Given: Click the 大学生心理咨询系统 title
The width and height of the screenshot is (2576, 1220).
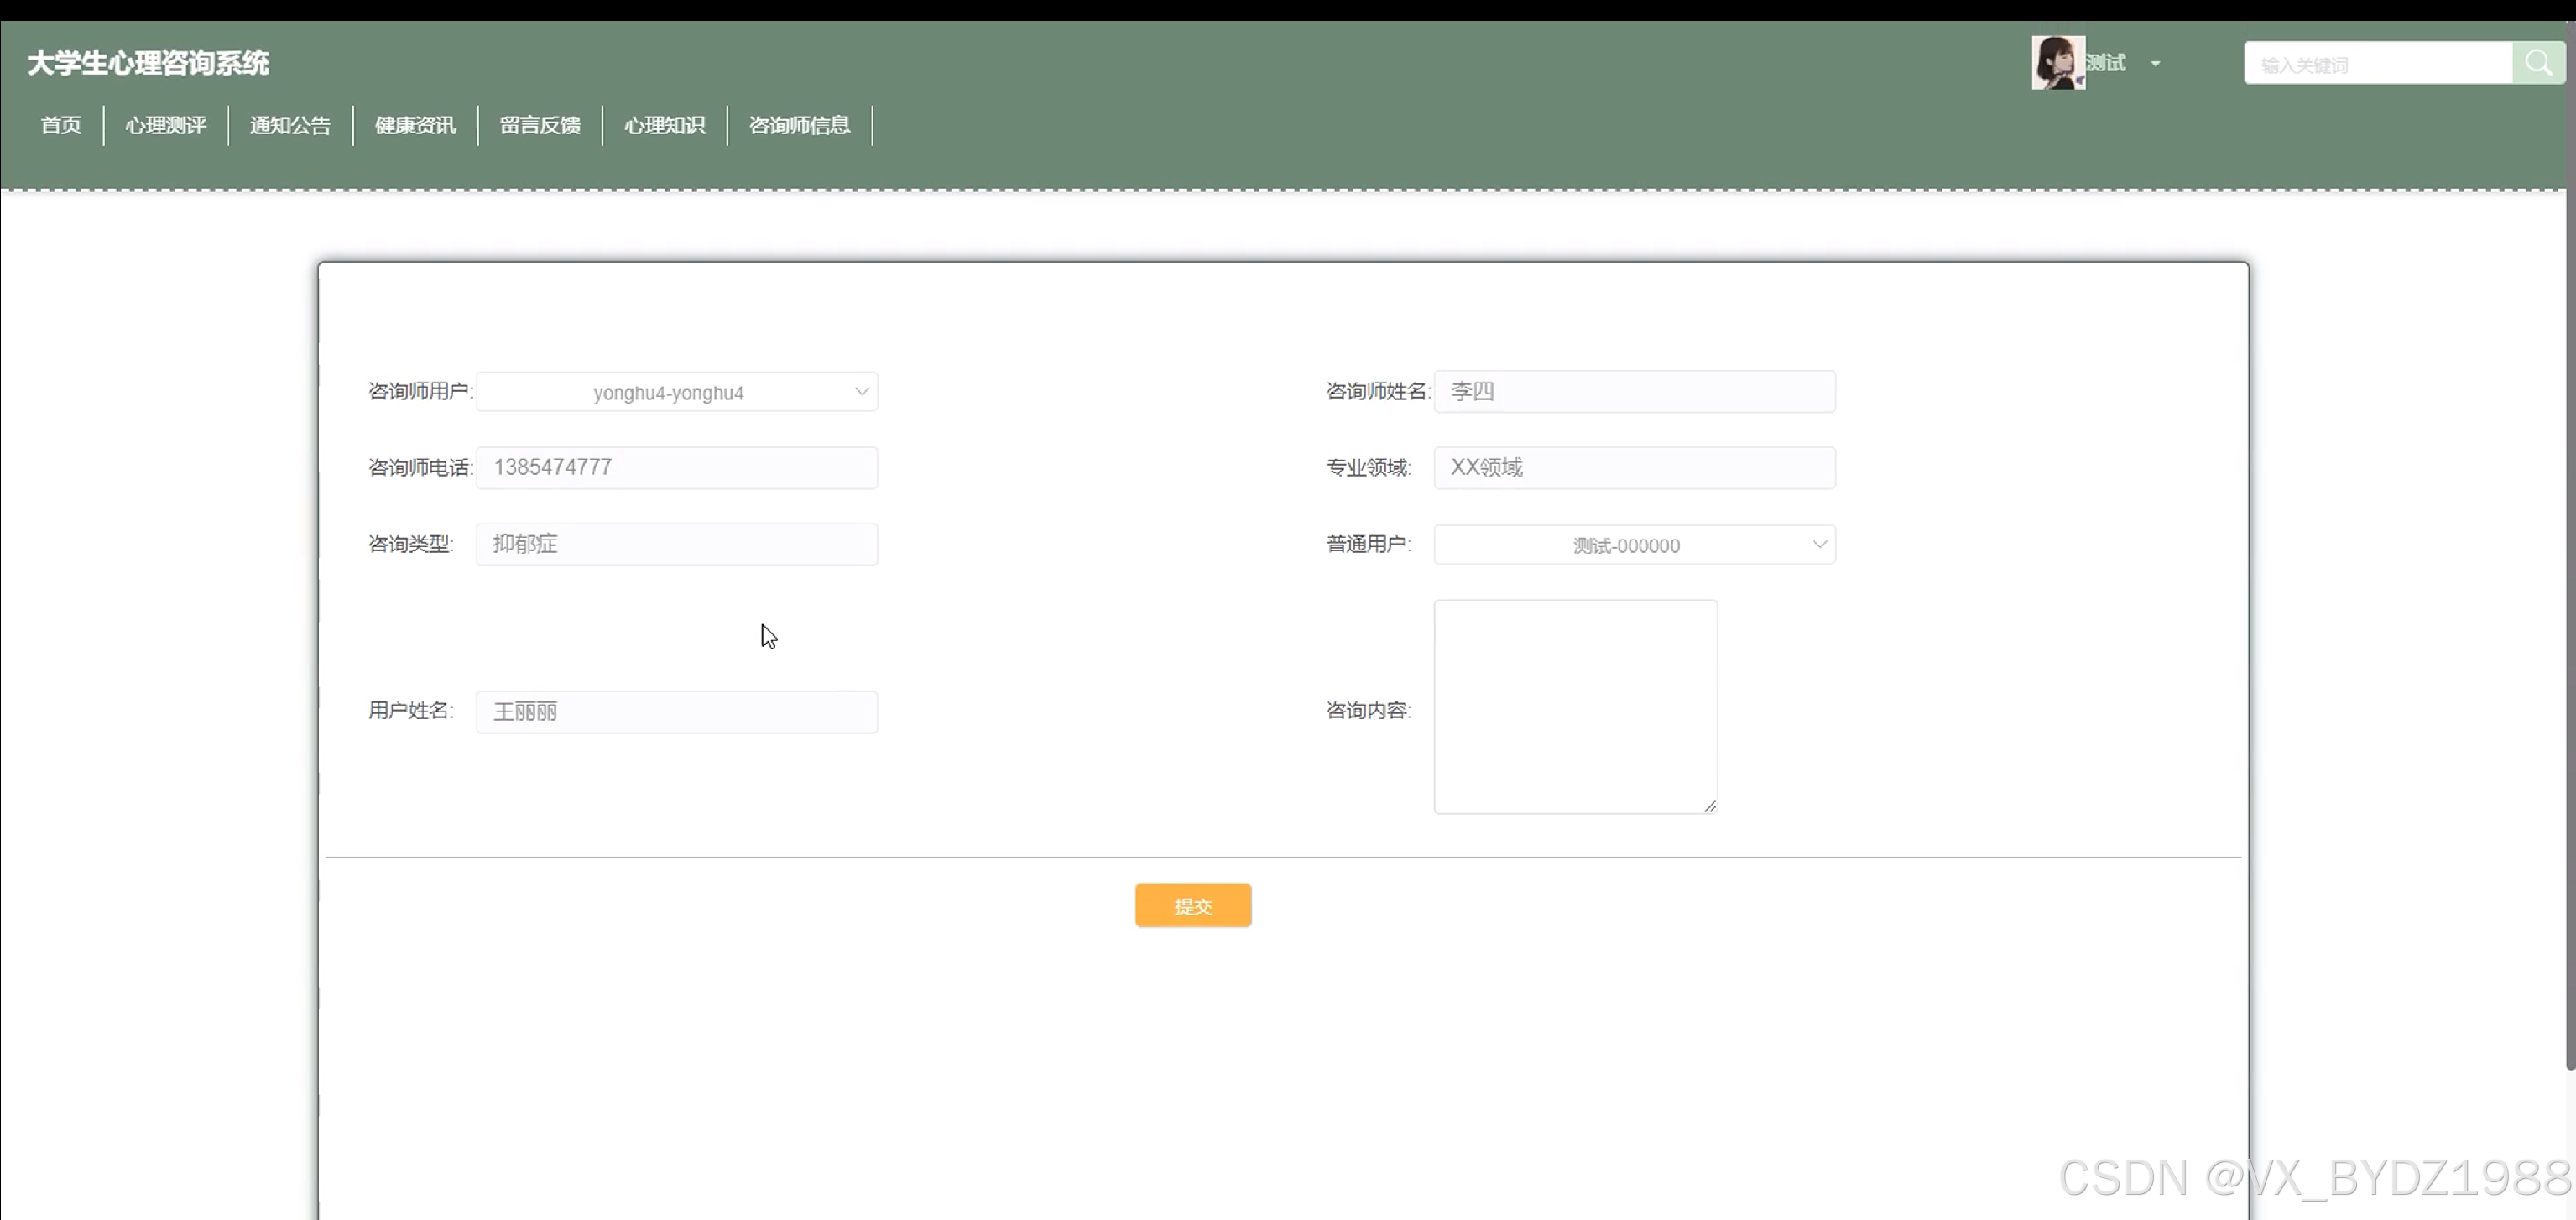Looking at the screenshot, I should (148, 63).
